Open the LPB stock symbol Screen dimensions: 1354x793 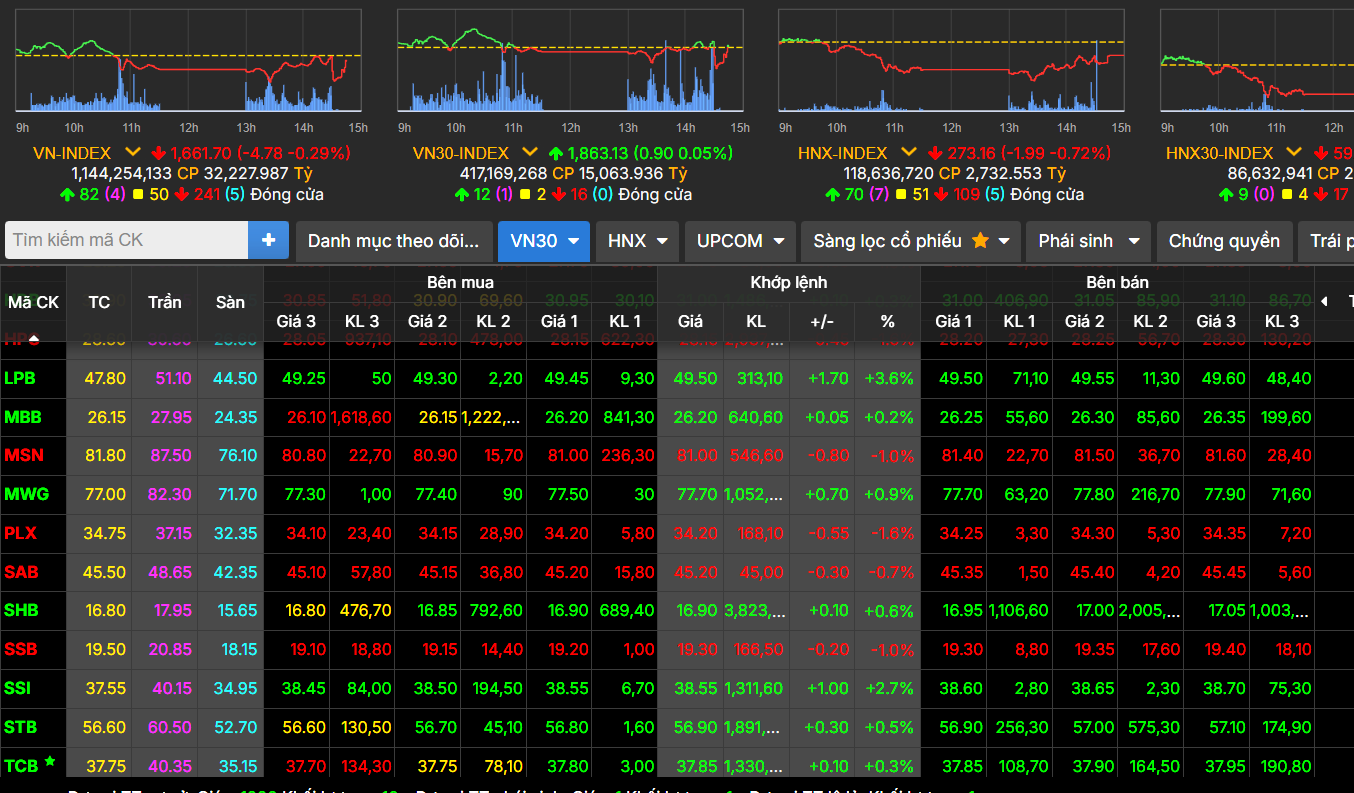pyautogui.click(x=20, y=378)
